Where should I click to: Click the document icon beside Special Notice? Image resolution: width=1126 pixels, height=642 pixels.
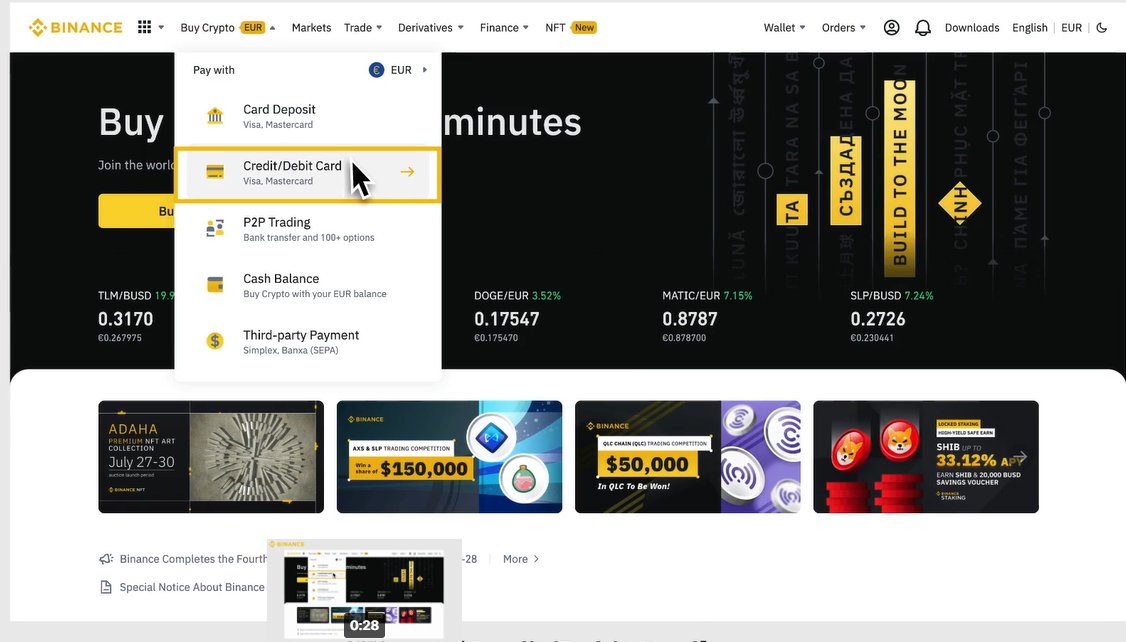pyautogui.click(x=106, y=587)
